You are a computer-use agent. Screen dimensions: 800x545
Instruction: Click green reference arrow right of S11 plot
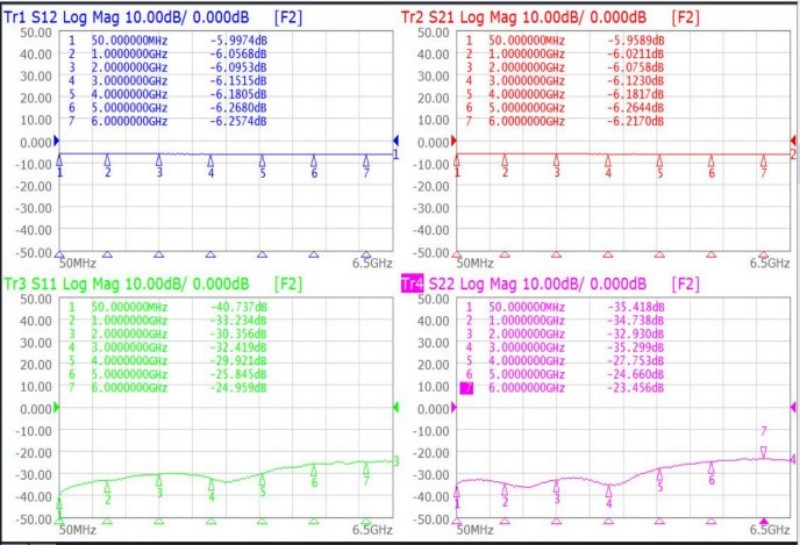(x=395, y=408)
